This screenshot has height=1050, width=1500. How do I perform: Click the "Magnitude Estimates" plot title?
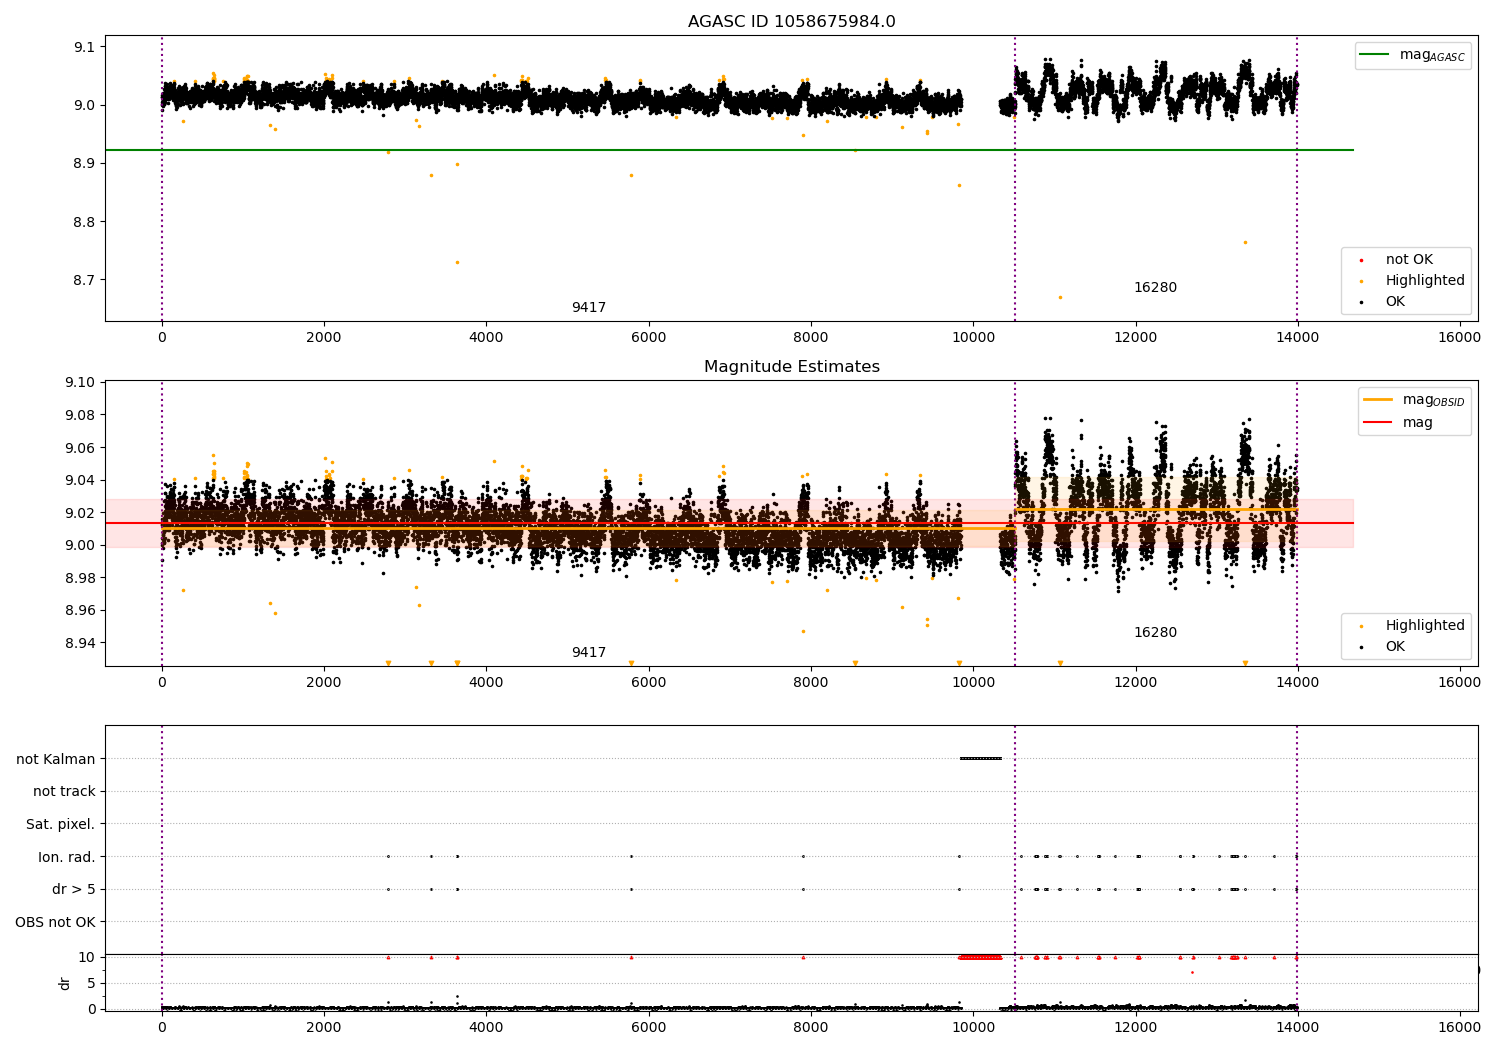[x=792, y=367]
